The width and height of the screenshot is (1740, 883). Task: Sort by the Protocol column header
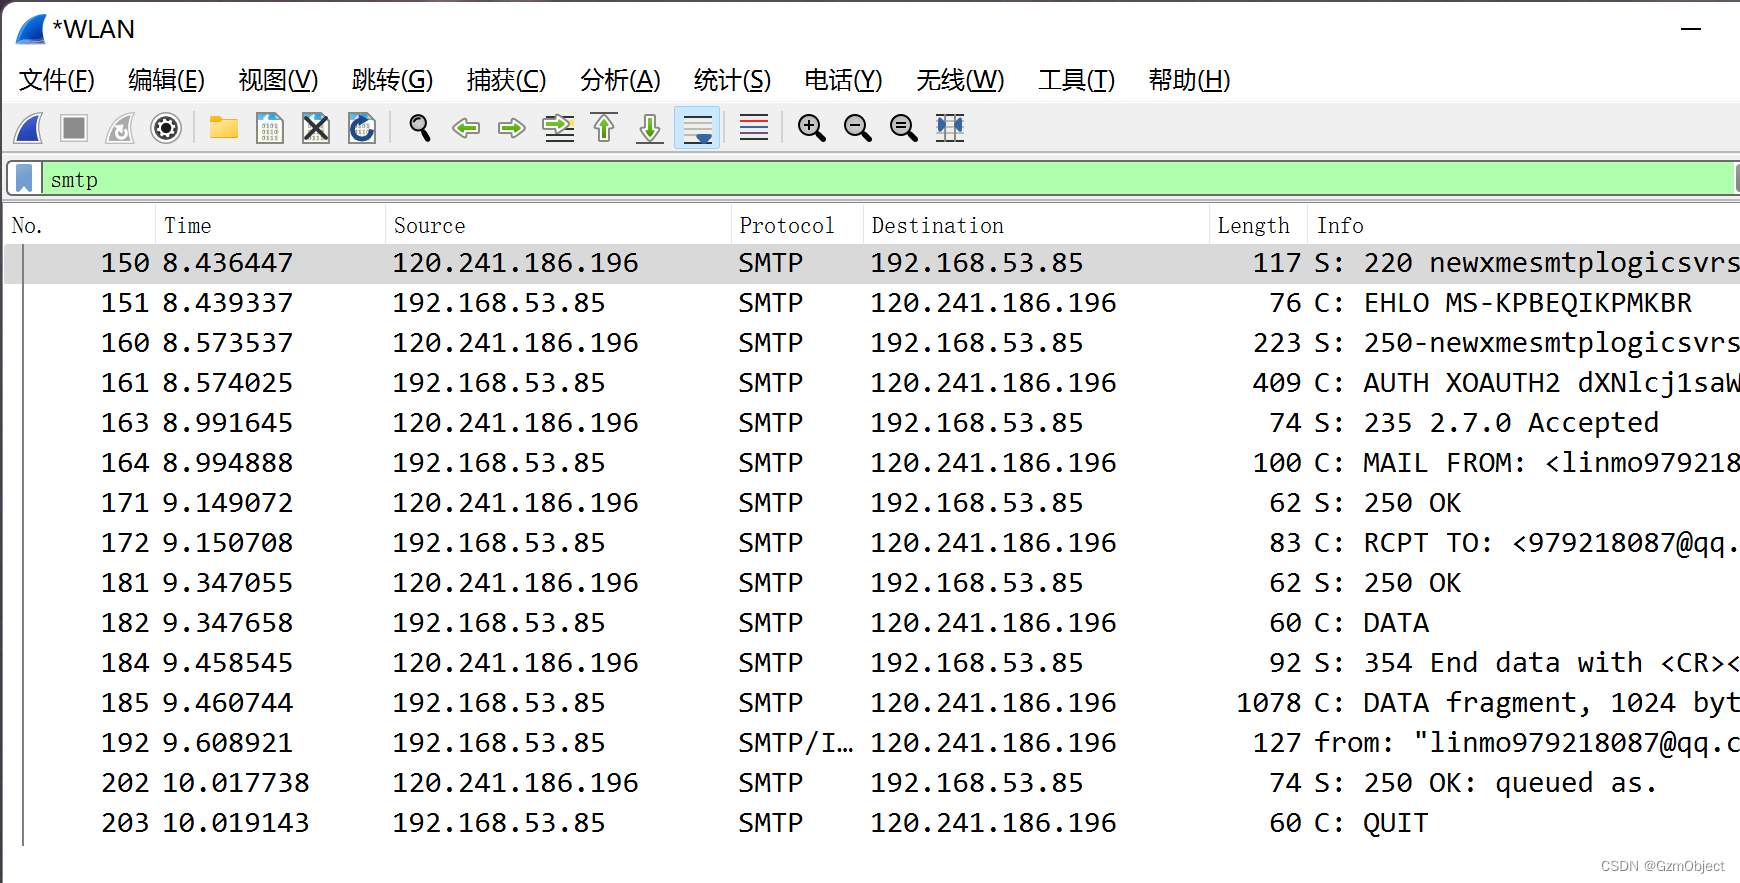point(797,226)
